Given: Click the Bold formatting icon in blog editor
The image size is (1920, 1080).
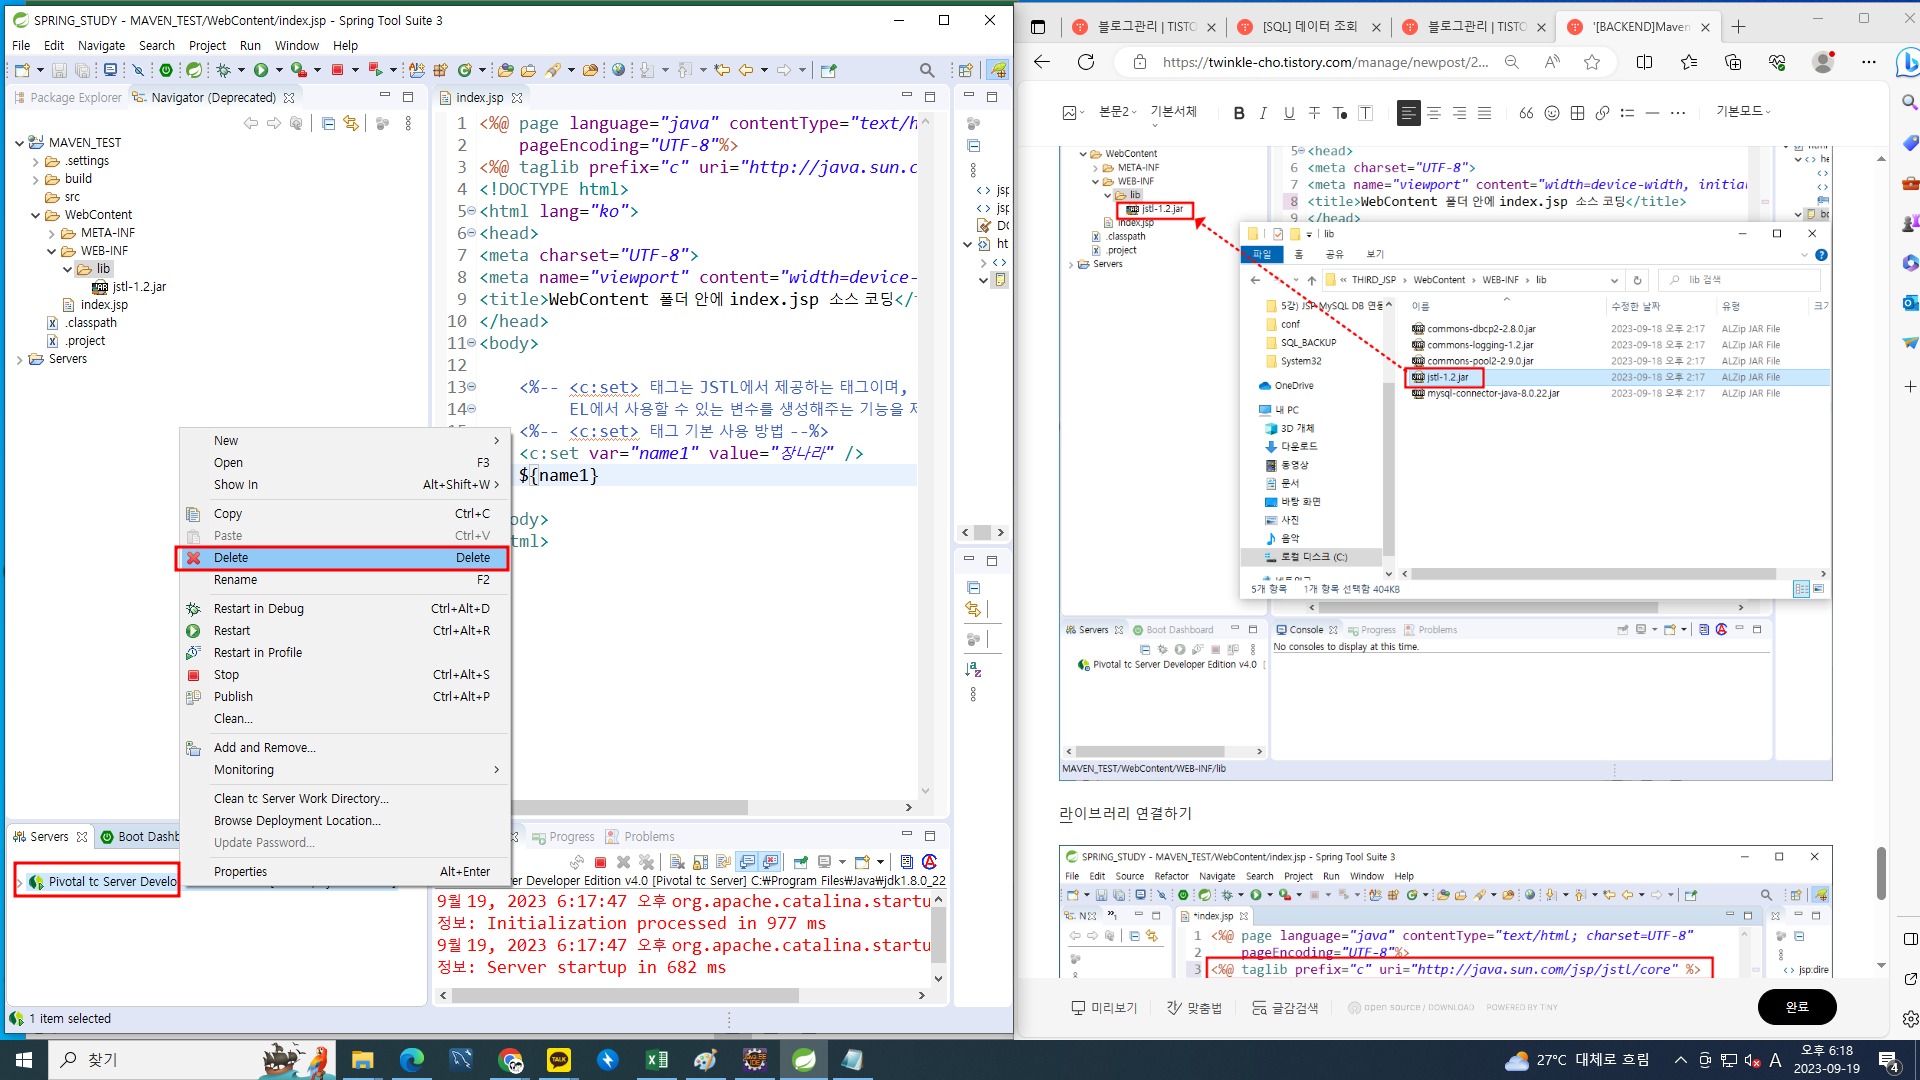Looking at the screenshot, I should [x=1239, y=113].
